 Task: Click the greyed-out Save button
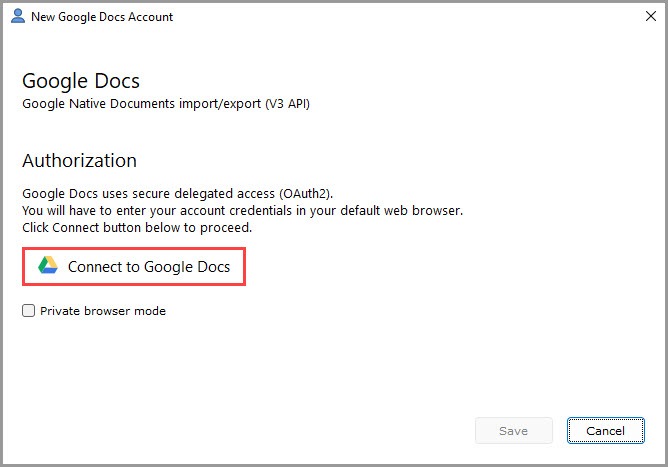(513, 431)
